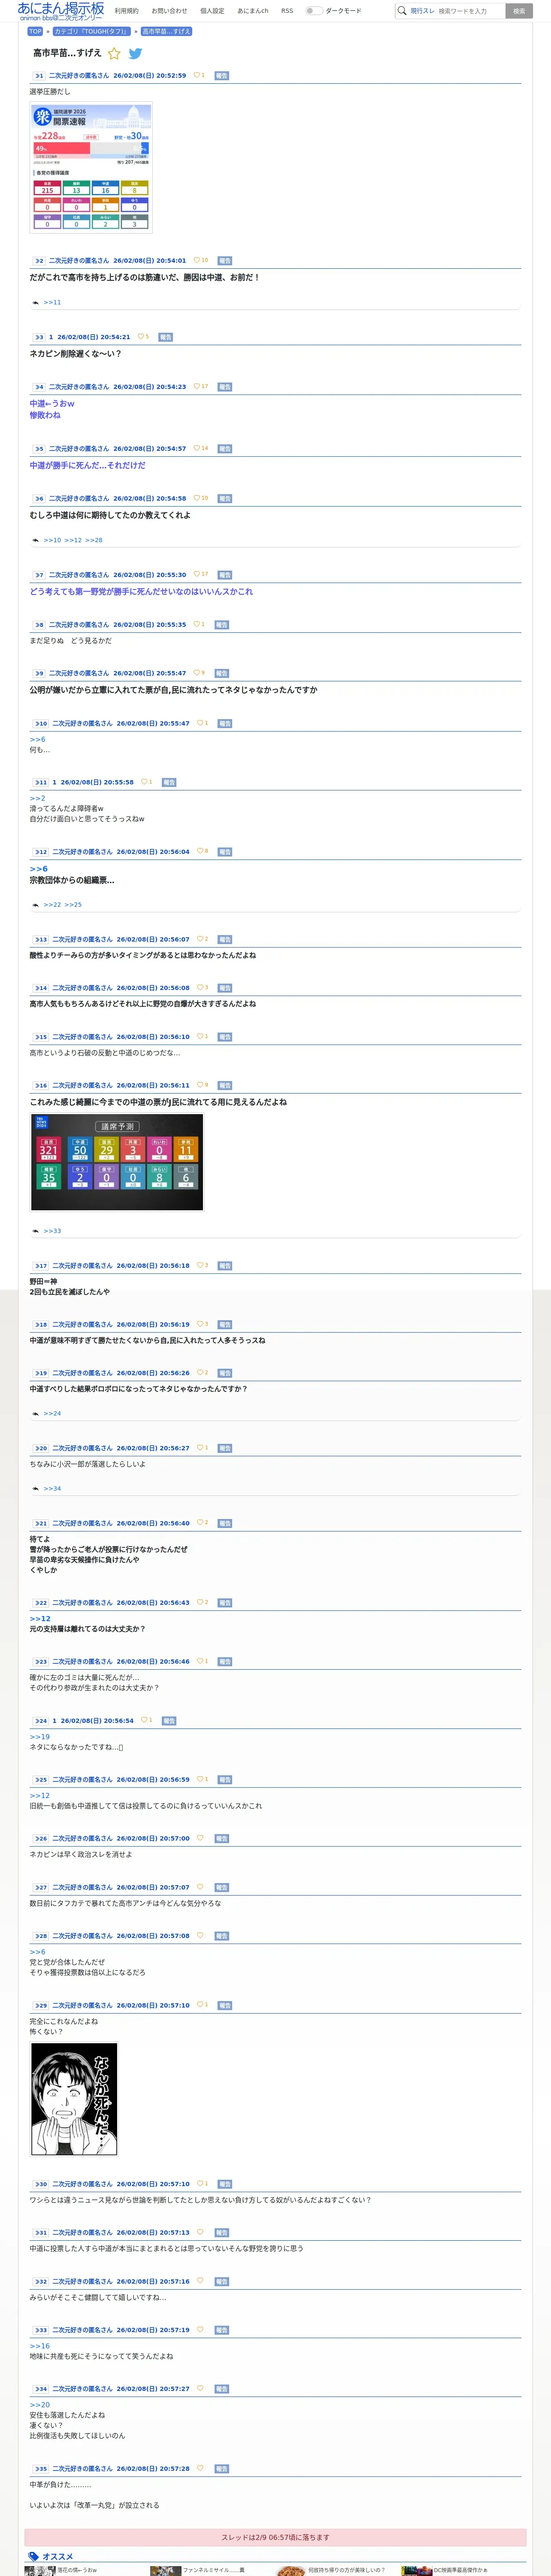This screenshot has height=2576, width=551.
Task: Open the election results image in post 1
Action: click(x=91, y=168)
